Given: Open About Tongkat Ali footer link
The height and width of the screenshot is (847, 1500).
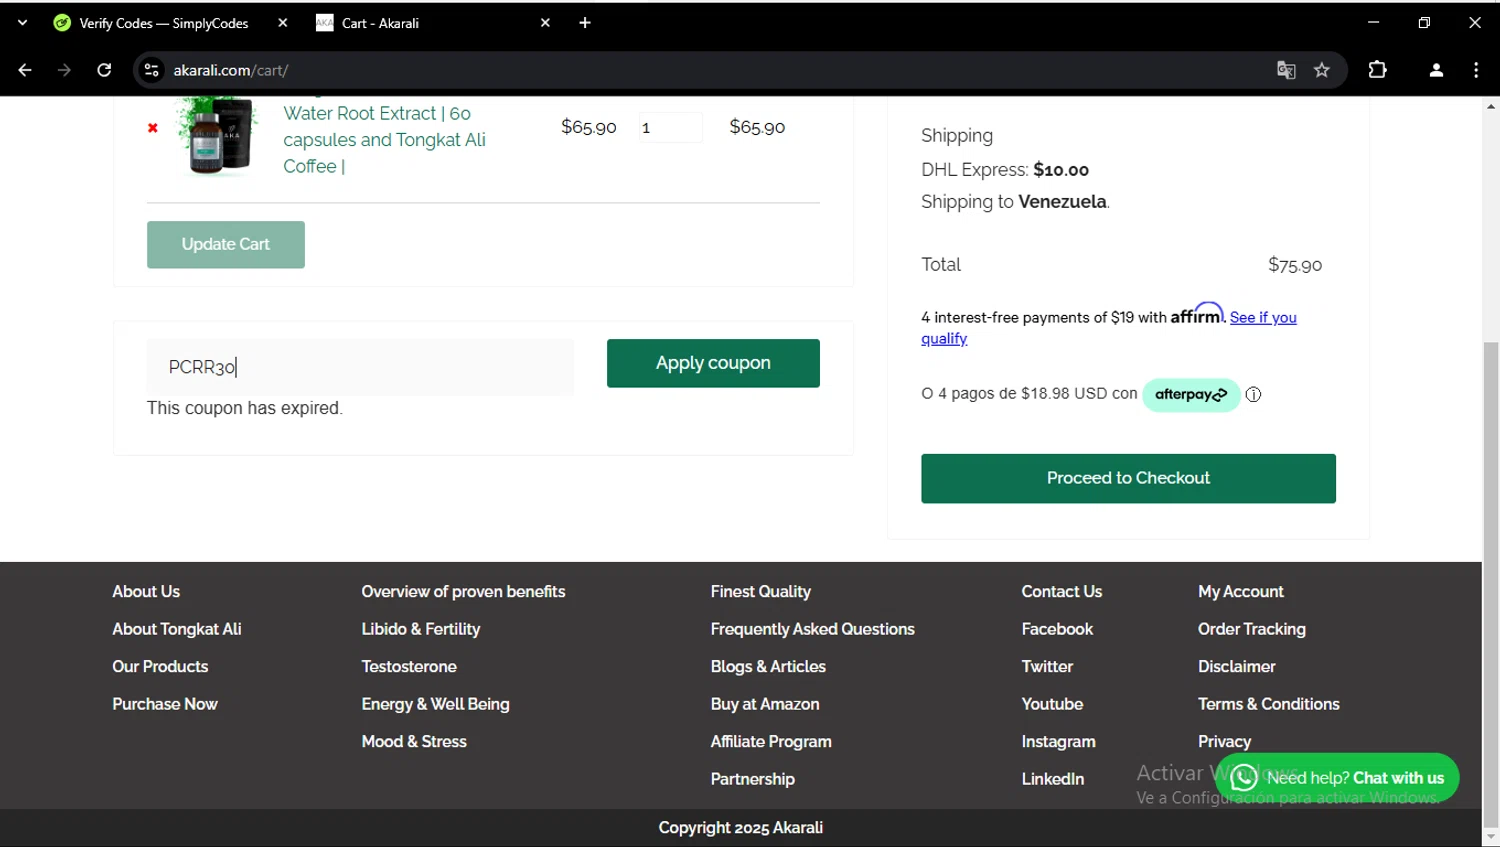Looking at the screenshot, I should 177,629.
